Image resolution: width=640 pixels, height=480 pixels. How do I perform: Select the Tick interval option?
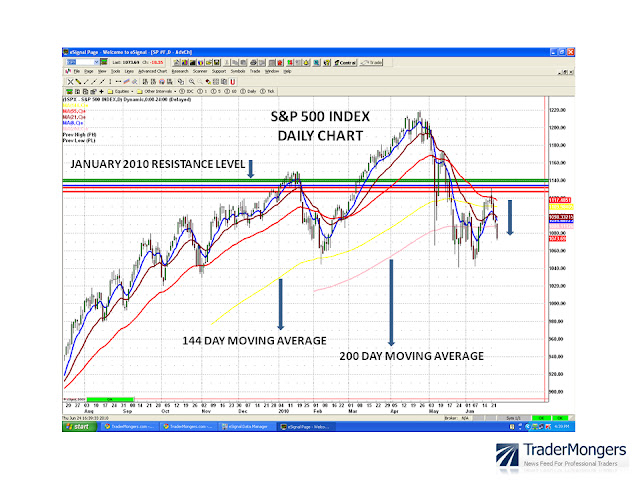[x=267, y=91]
